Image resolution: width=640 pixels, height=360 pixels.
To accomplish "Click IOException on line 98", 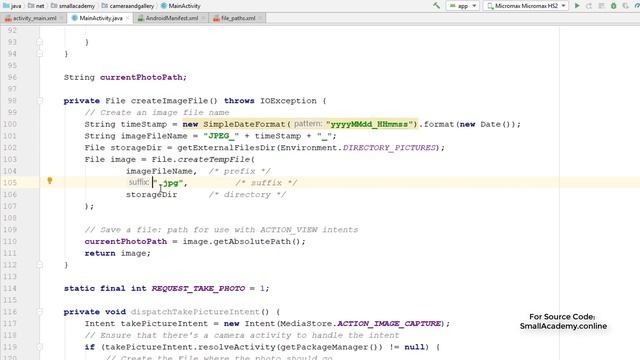I will click(288, 100).
